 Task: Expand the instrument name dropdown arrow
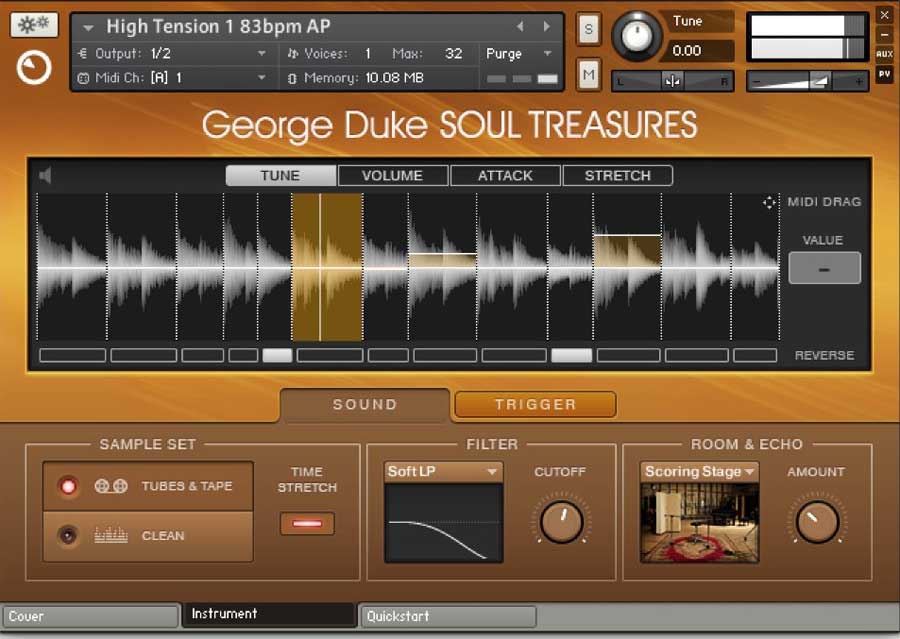[88, 27]
